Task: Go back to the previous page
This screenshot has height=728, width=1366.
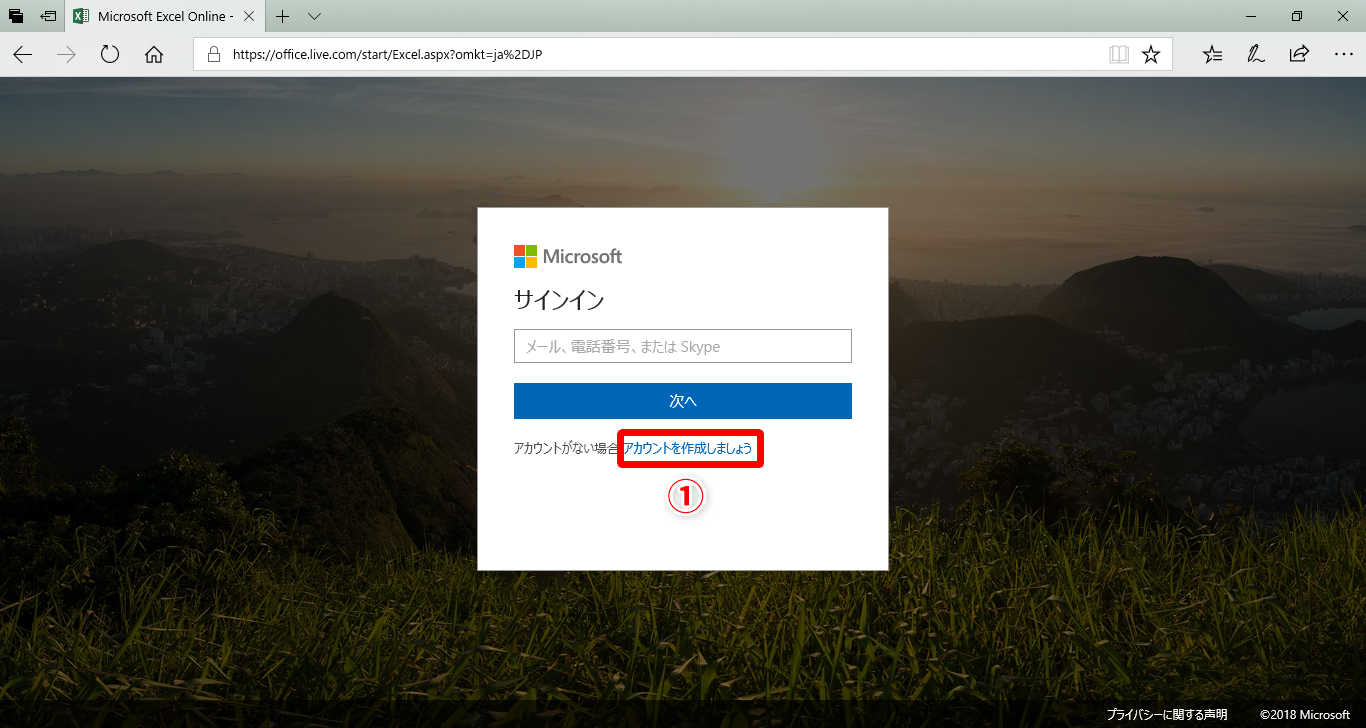Action: click(22, 55)
